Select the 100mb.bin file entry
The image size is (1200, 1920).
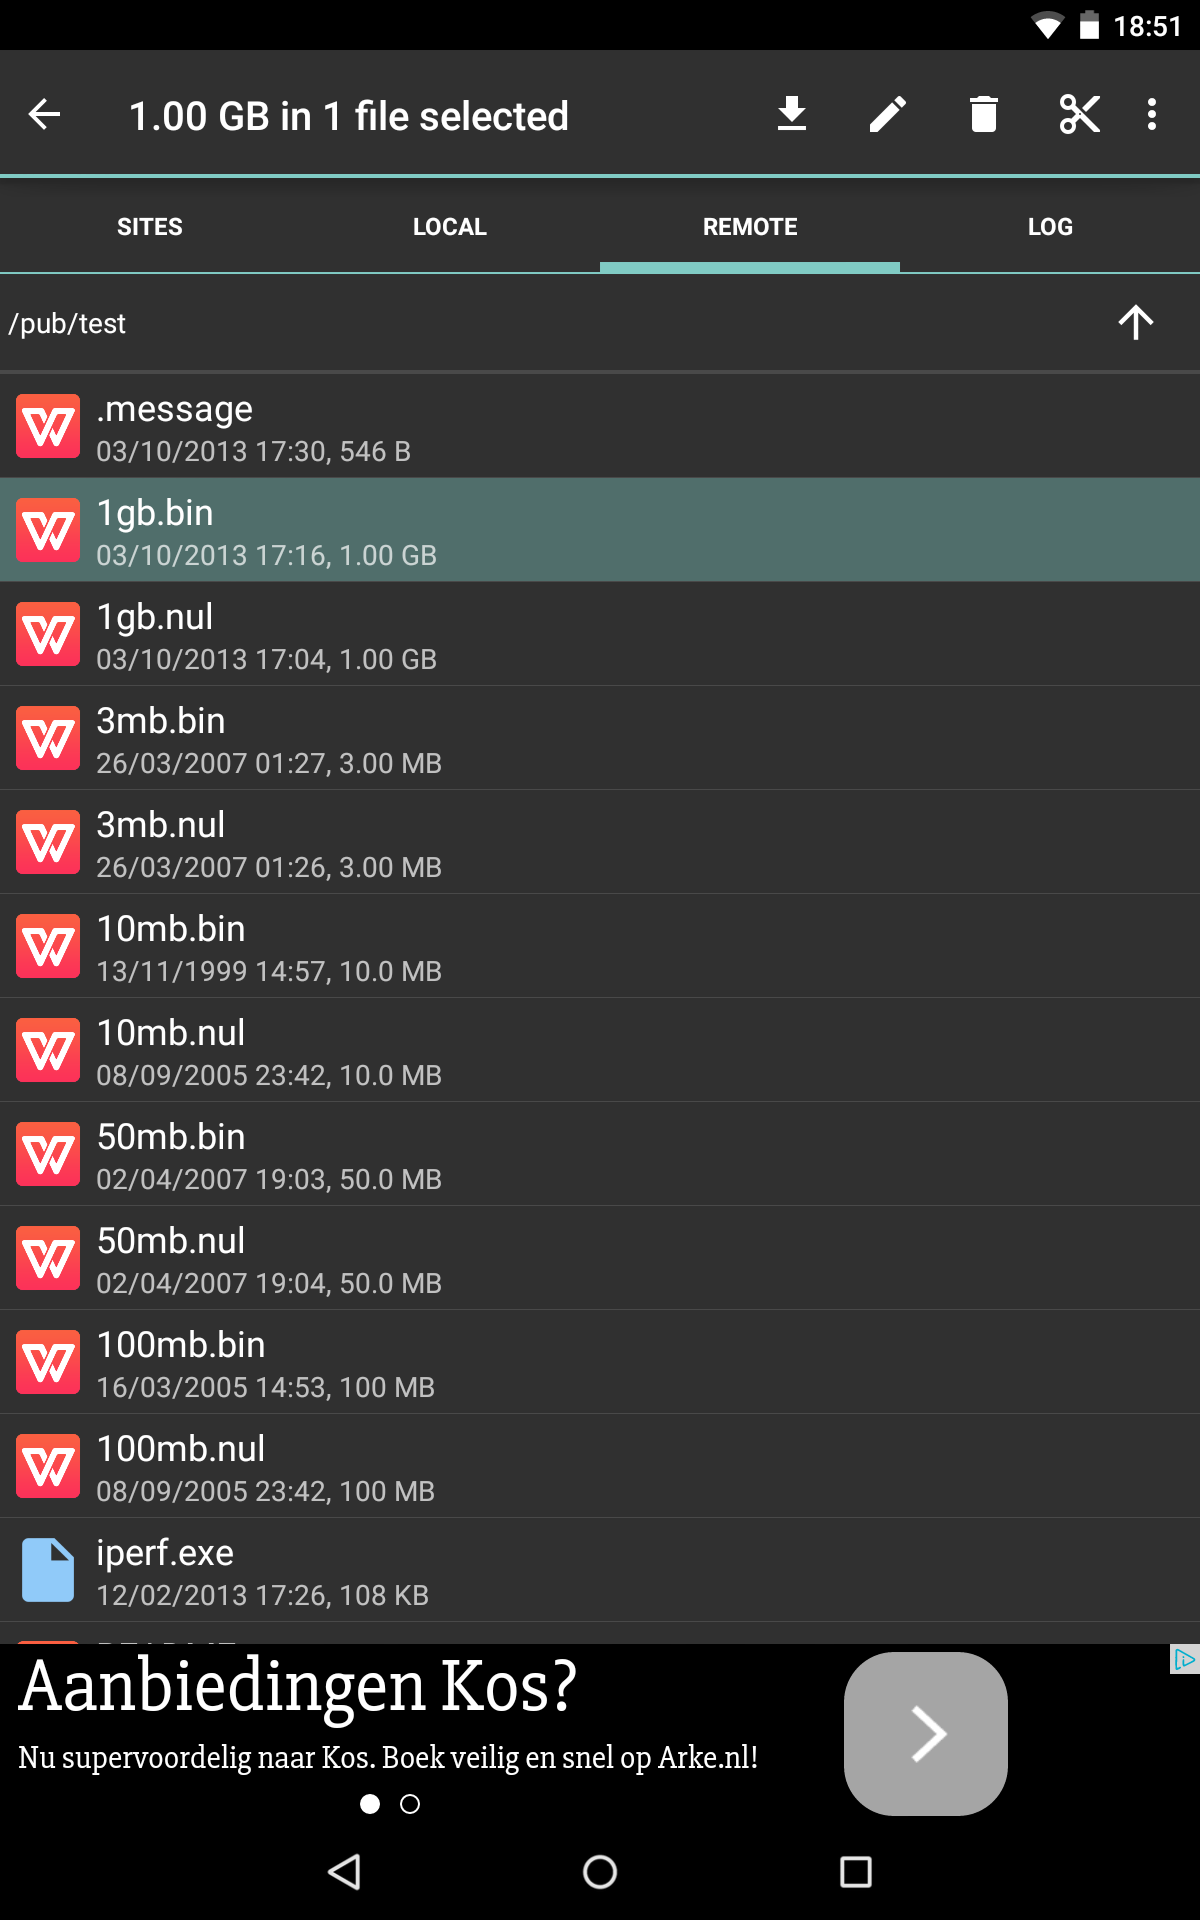point(600,1362)
